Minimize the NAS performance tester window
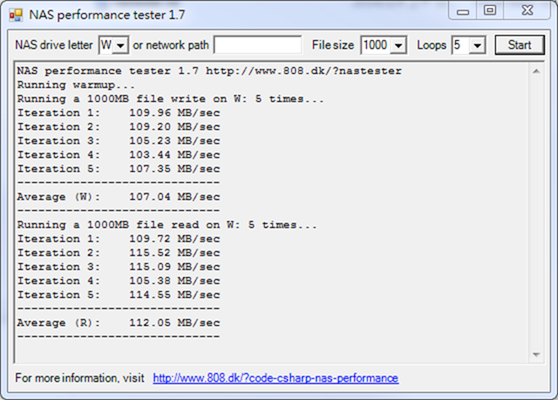 pyautogui.click(x=463, y=12)
